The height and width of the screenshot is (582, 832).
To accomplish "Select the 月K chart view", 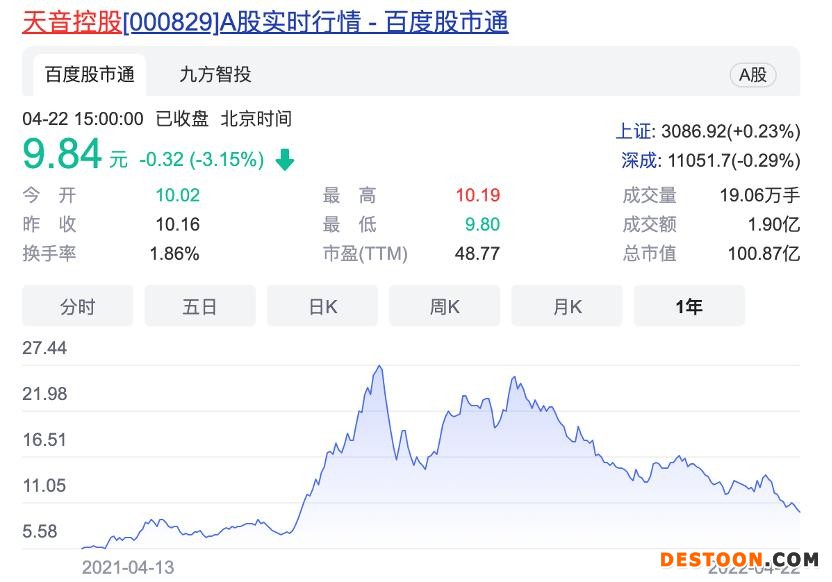I will coord(567,307).
